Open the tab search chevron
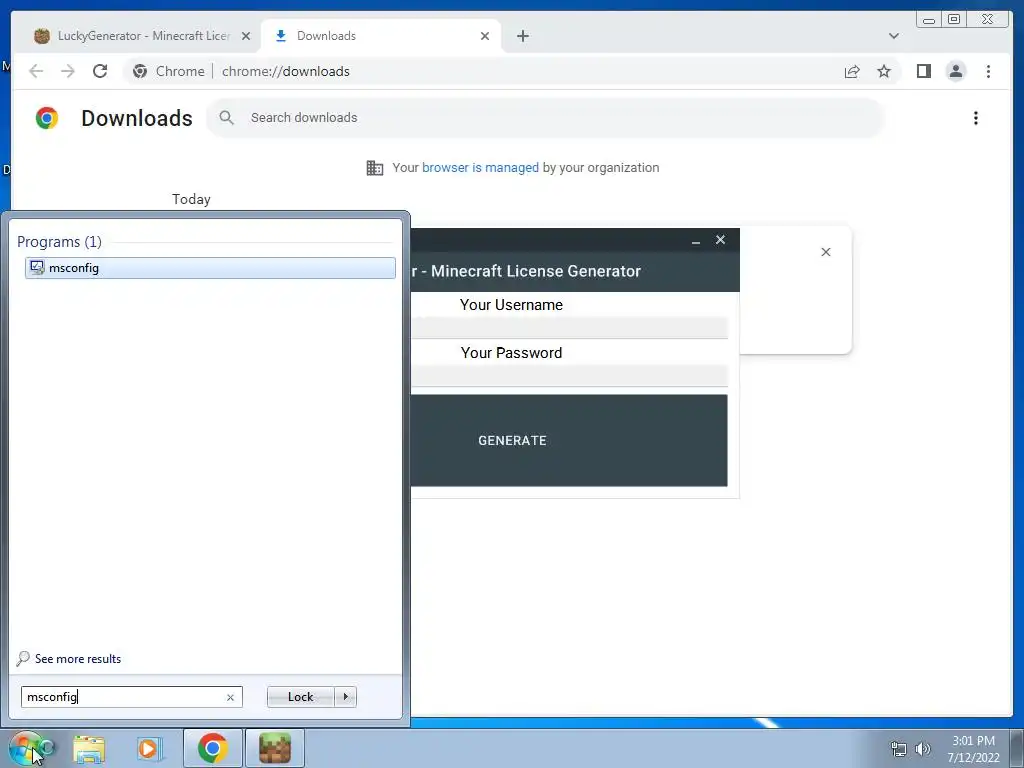The height and width of the screenshot is (768, 1024). (x=894, y=36)
